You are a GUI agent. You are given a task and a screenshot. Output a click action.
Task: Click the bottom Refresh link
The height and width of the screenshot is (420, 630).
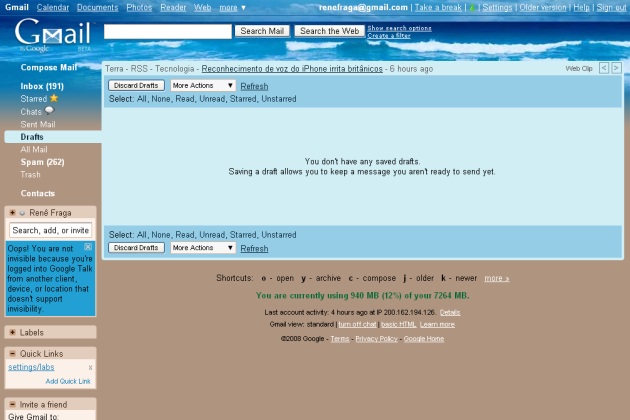[254, 248]
